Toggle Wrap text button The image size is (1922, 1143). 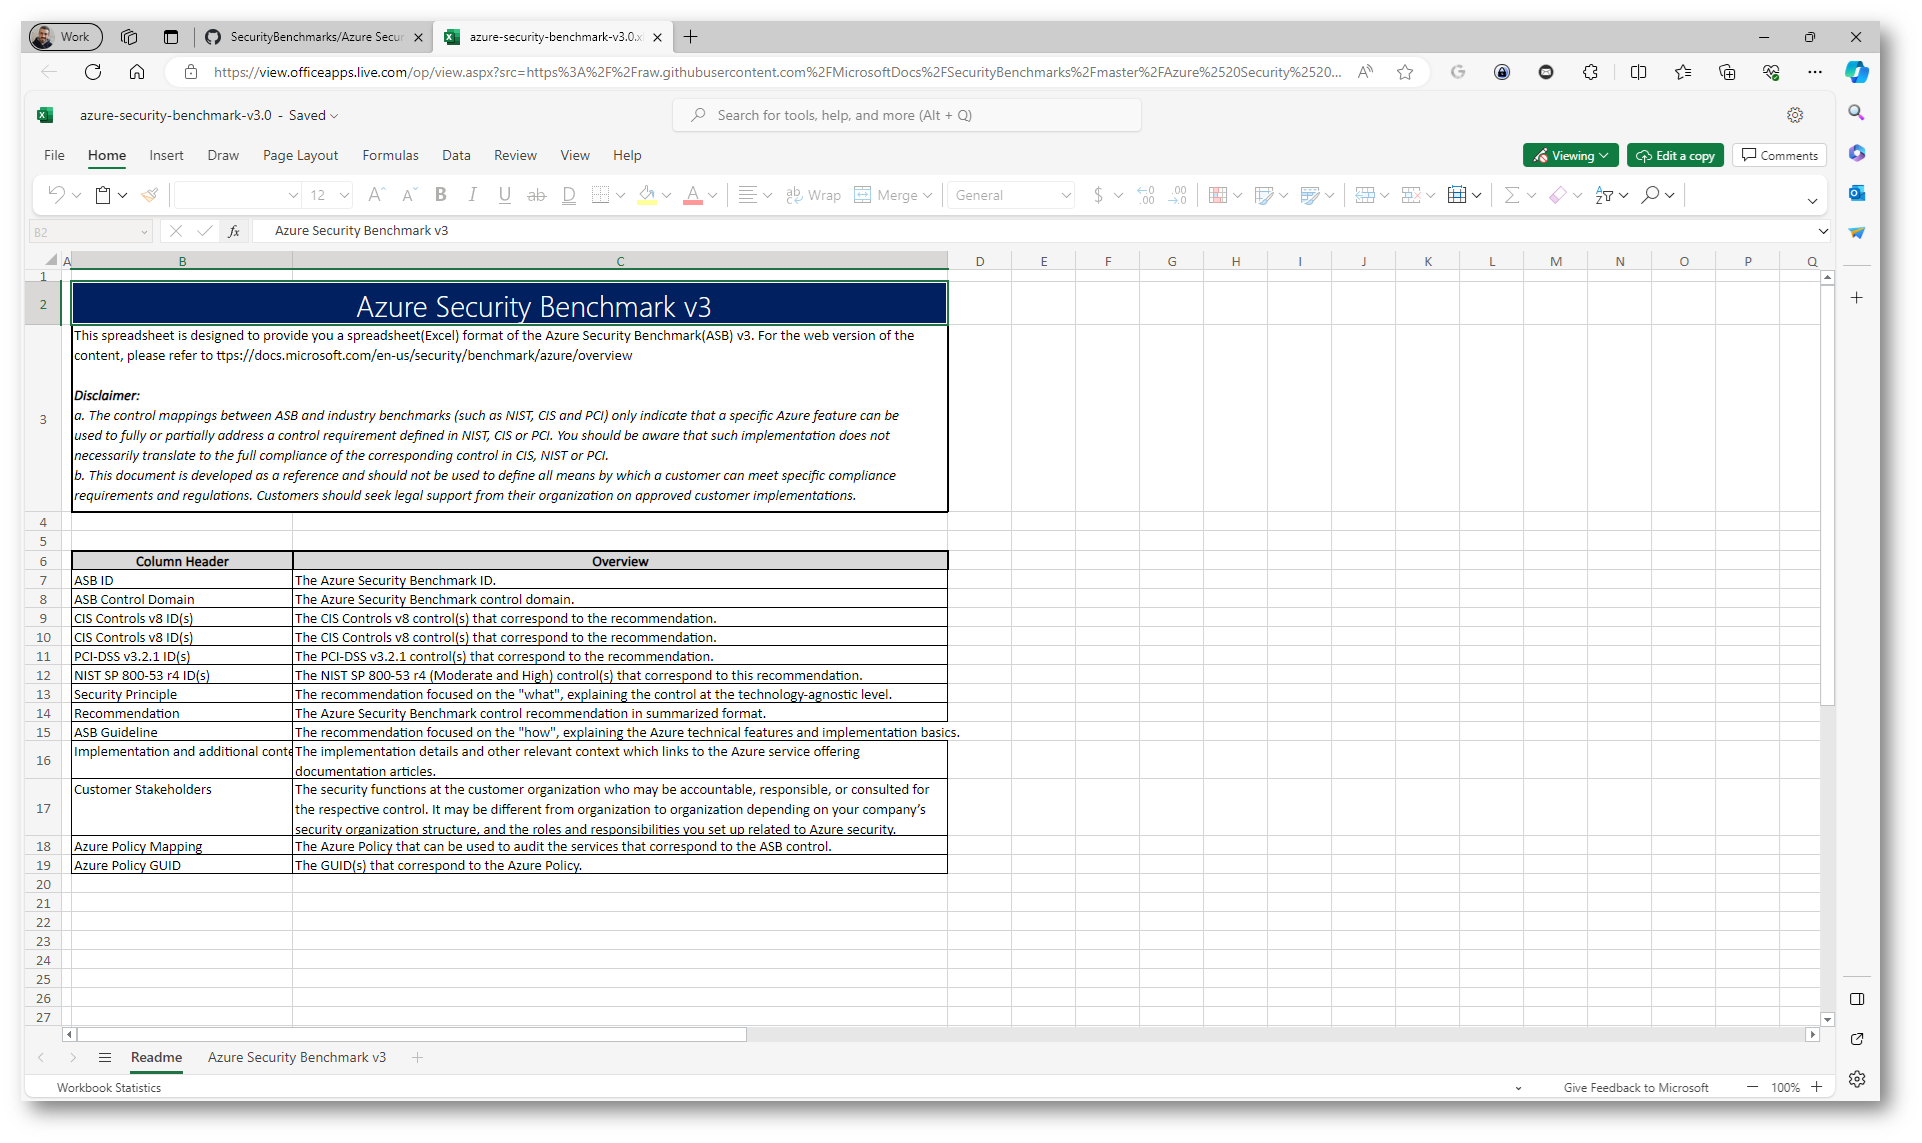813,195
